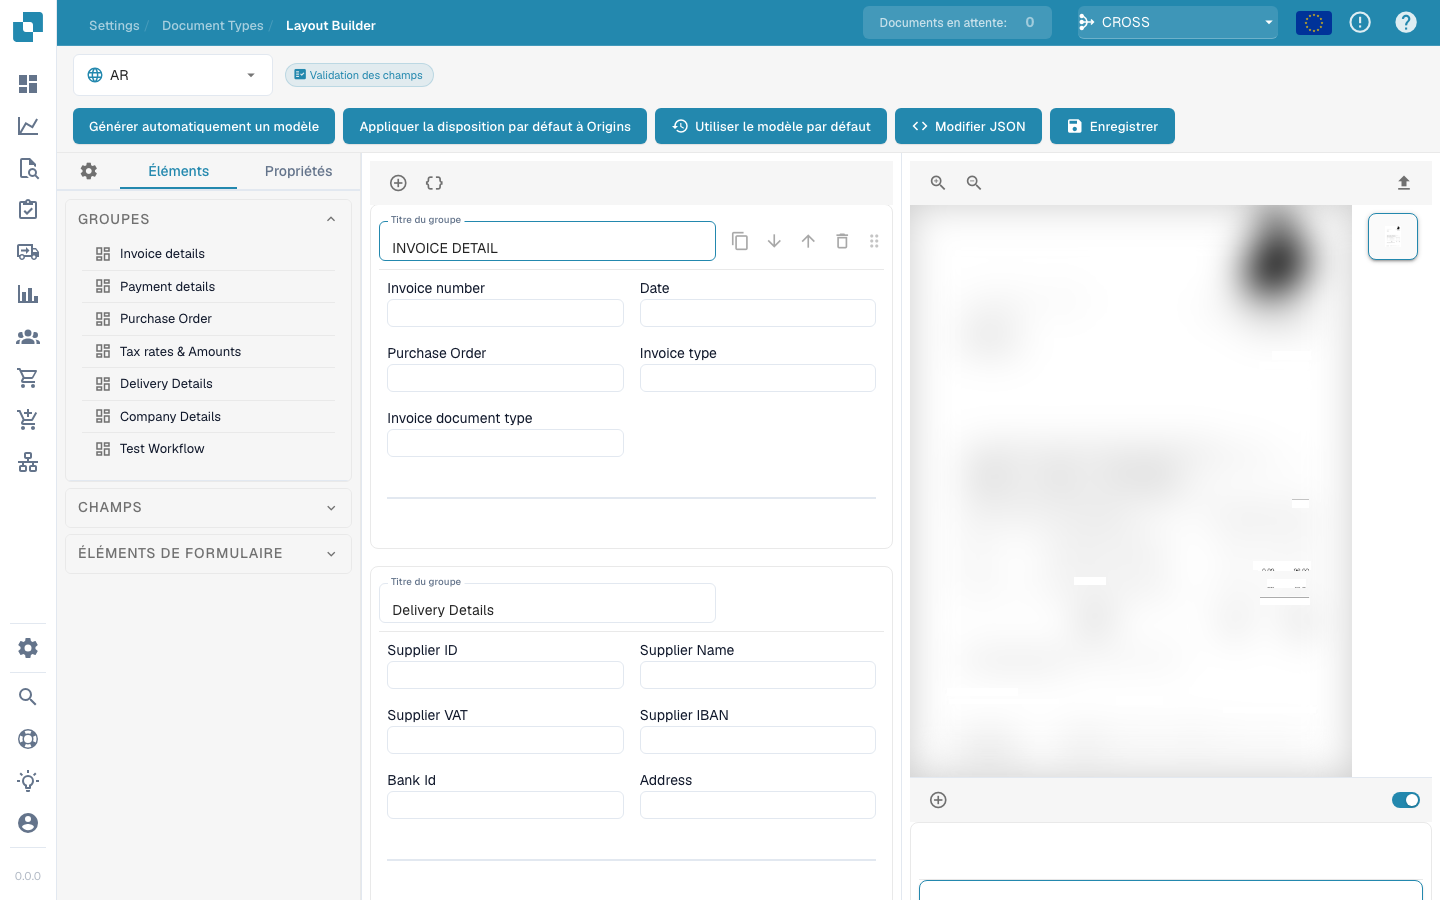Click Utiliser le modèle par défaut button

pyautogui.click(x=771, y=126)
